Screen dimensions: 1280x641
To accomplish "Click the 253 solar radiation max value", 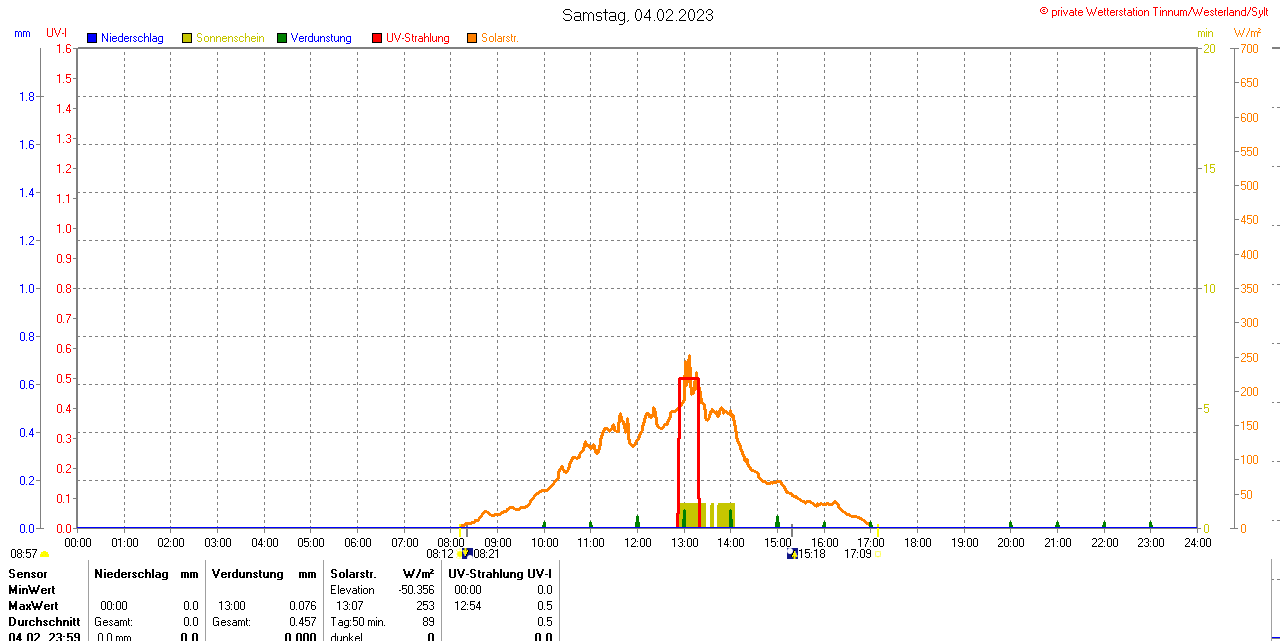I will tap(425, 606).
